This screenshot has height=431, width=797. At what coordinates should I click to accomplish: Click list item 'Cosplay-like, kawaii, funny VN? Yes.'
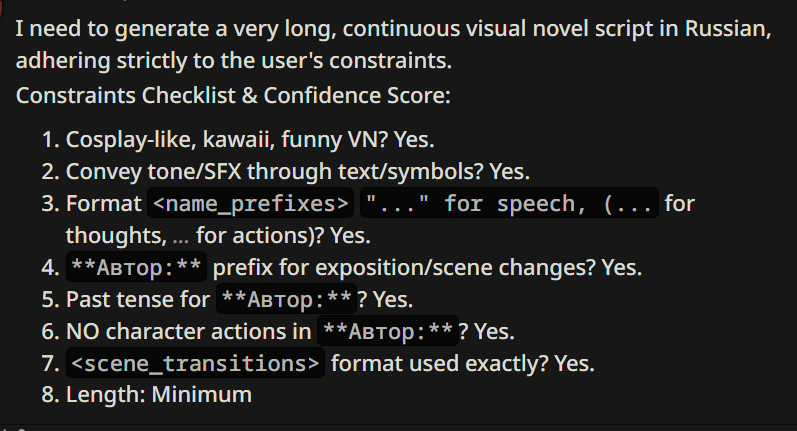click(x=250, y=140)
